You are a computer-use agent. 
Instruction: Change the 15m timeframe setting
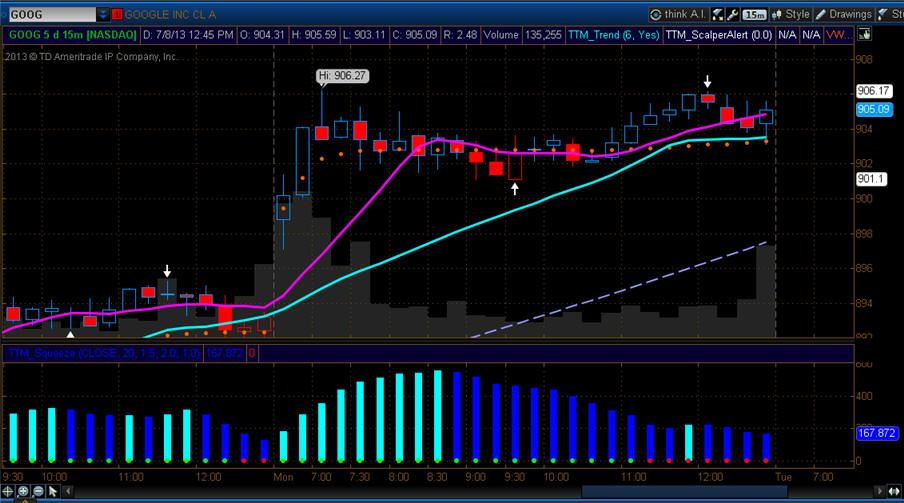[755, 15]
